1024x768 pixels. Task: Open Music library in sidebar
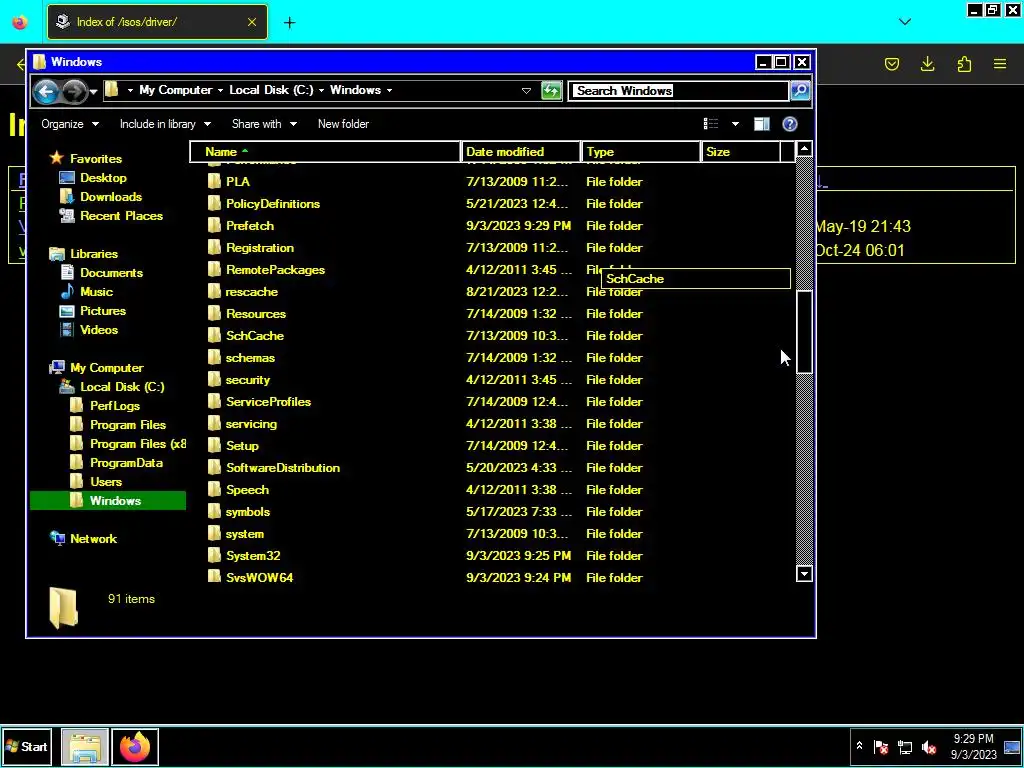pos(96,292)
